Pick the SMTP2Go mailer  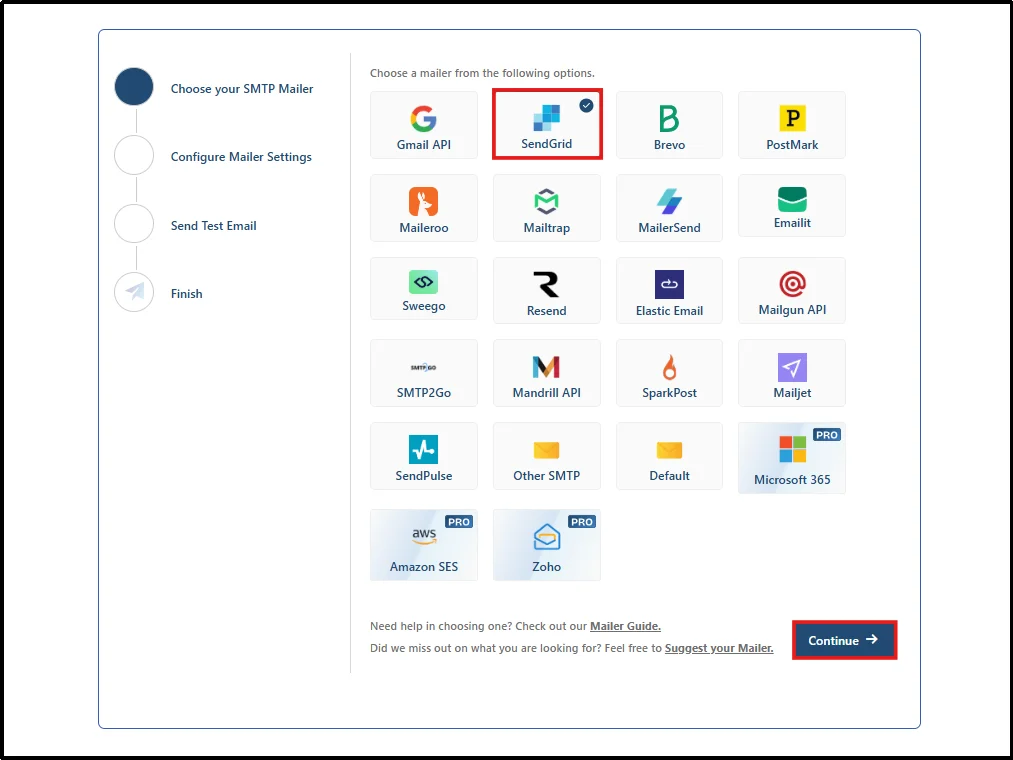424,373
